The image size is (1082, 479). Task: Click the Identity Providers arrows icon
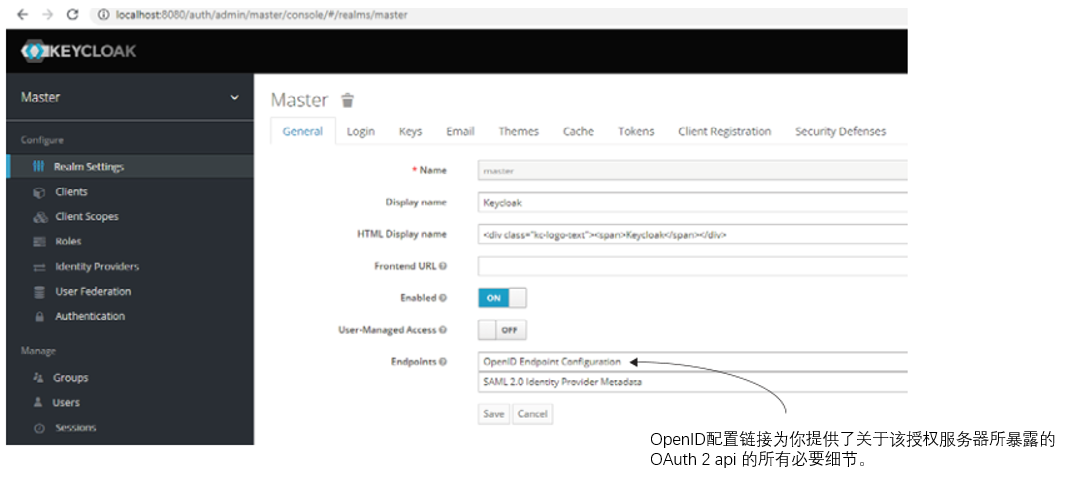point(39,267)
